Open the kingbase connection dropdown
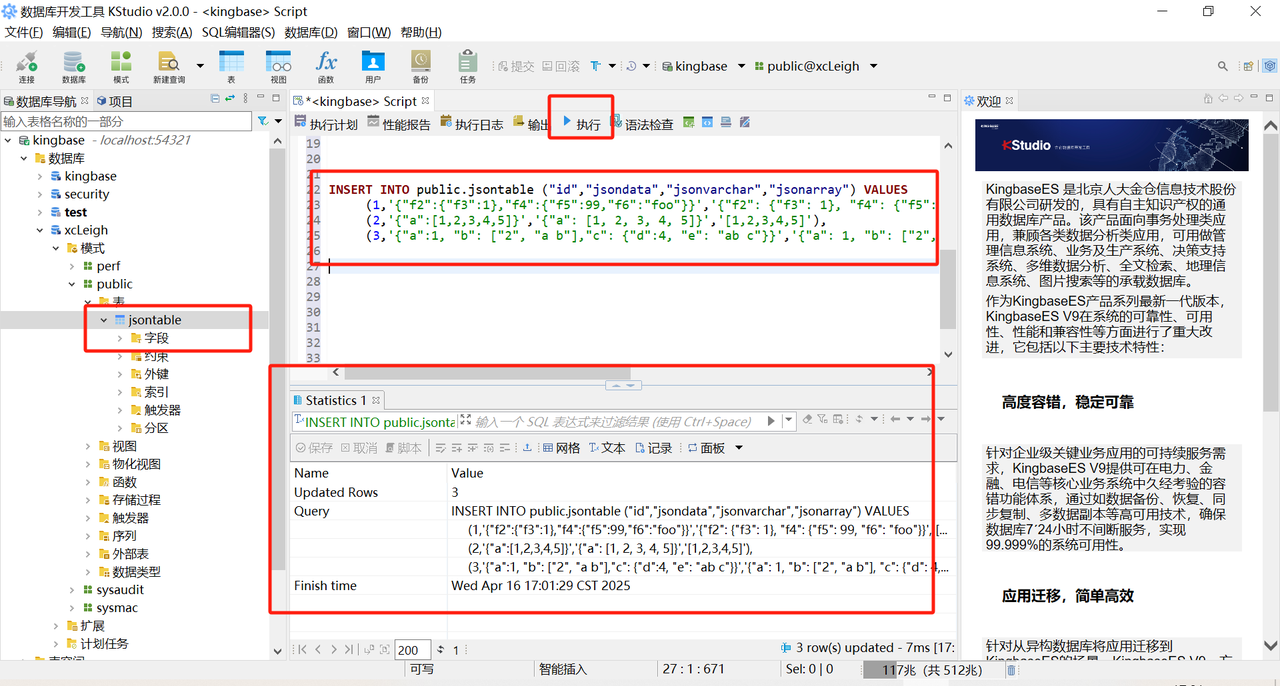This screenshot has height=686, width=1280. tap(741, 66)
